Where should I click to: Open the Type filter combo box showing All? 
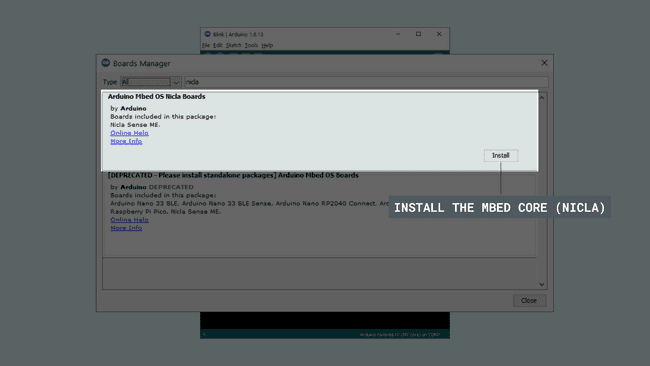150,82
